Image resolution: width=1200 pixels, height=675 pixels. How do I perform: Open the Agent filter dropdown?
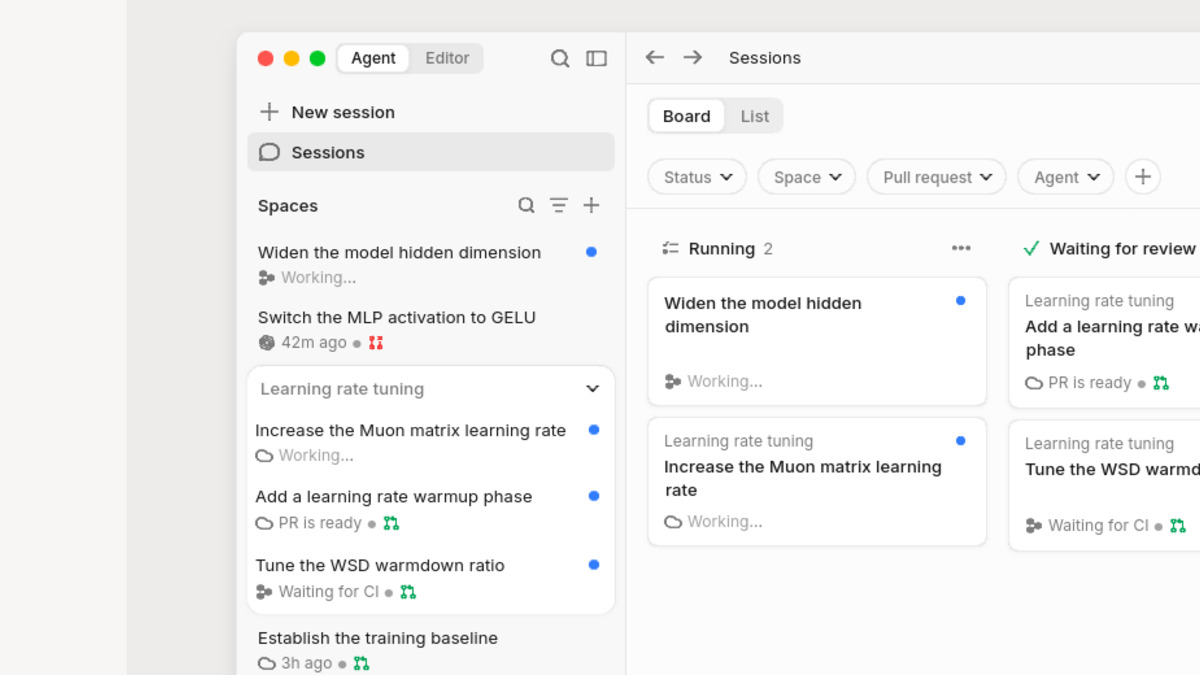1066,177
